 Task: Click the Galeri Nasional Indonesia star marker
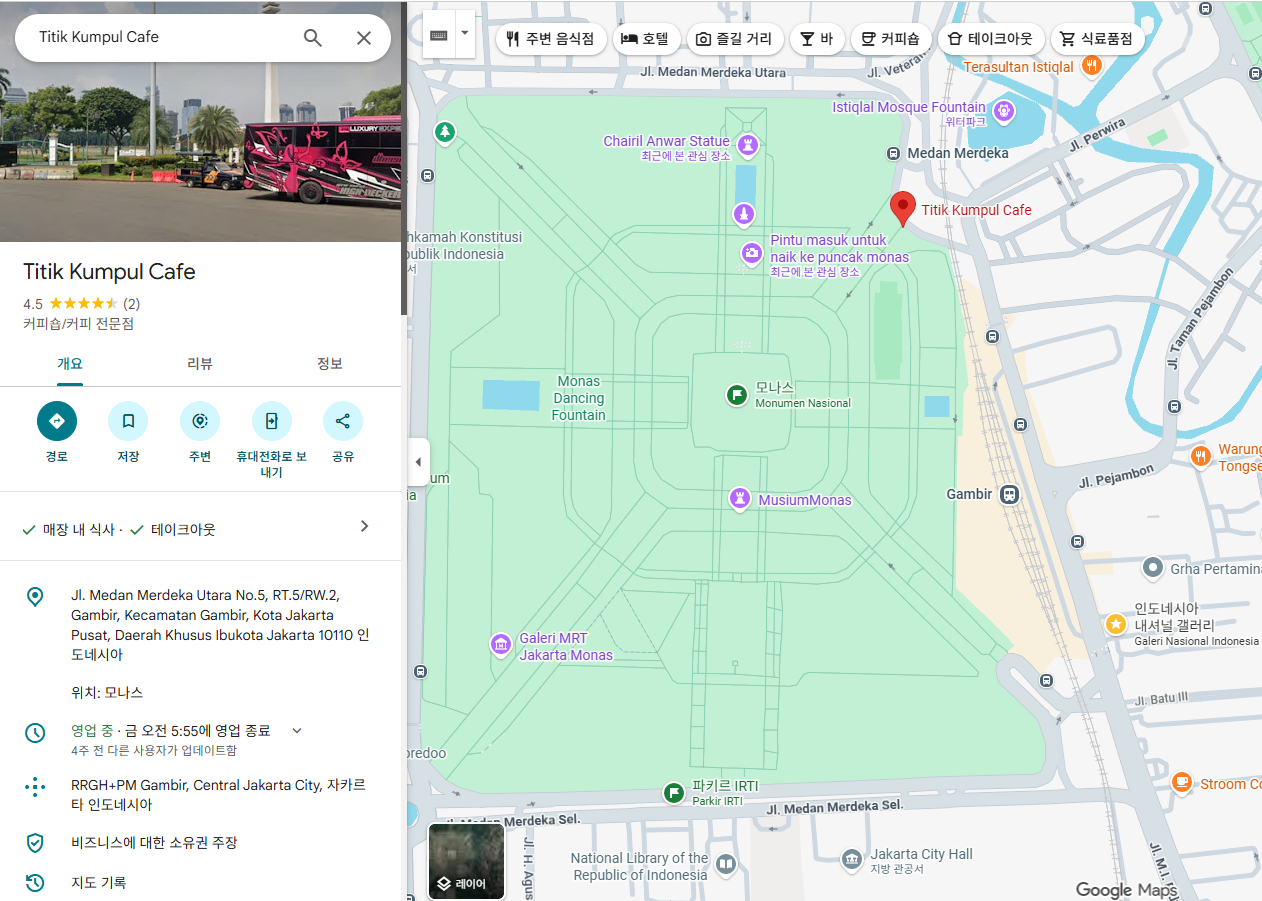point(1115,623)
